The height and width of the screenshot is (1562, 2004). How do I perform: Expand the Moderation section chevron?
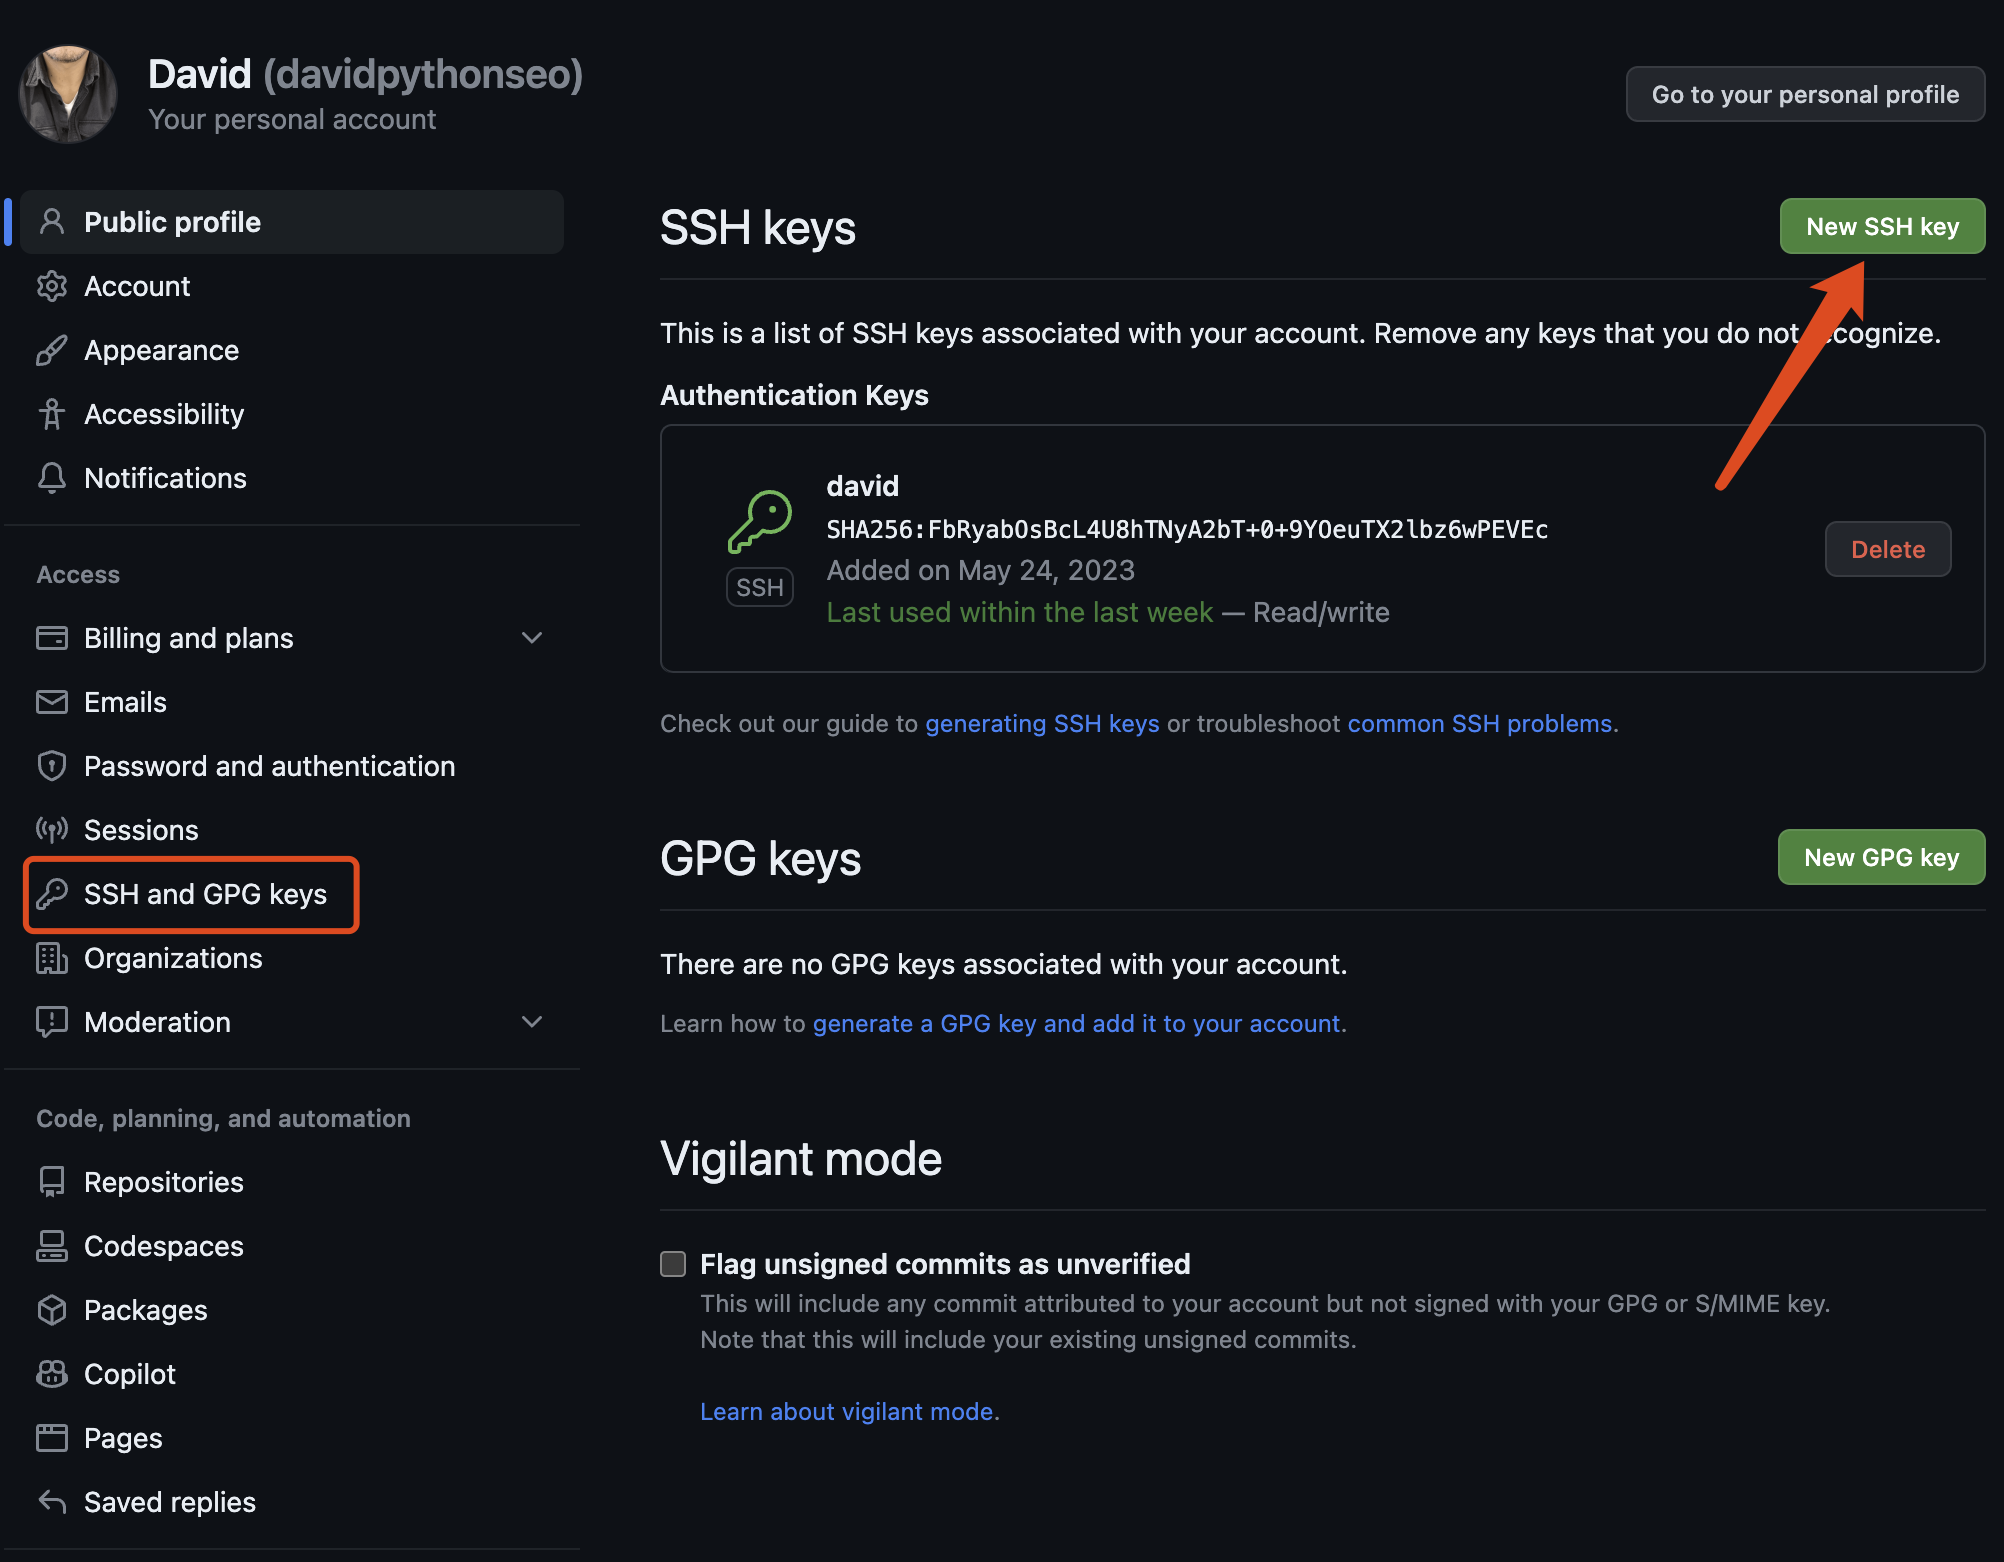[532, 1022]
